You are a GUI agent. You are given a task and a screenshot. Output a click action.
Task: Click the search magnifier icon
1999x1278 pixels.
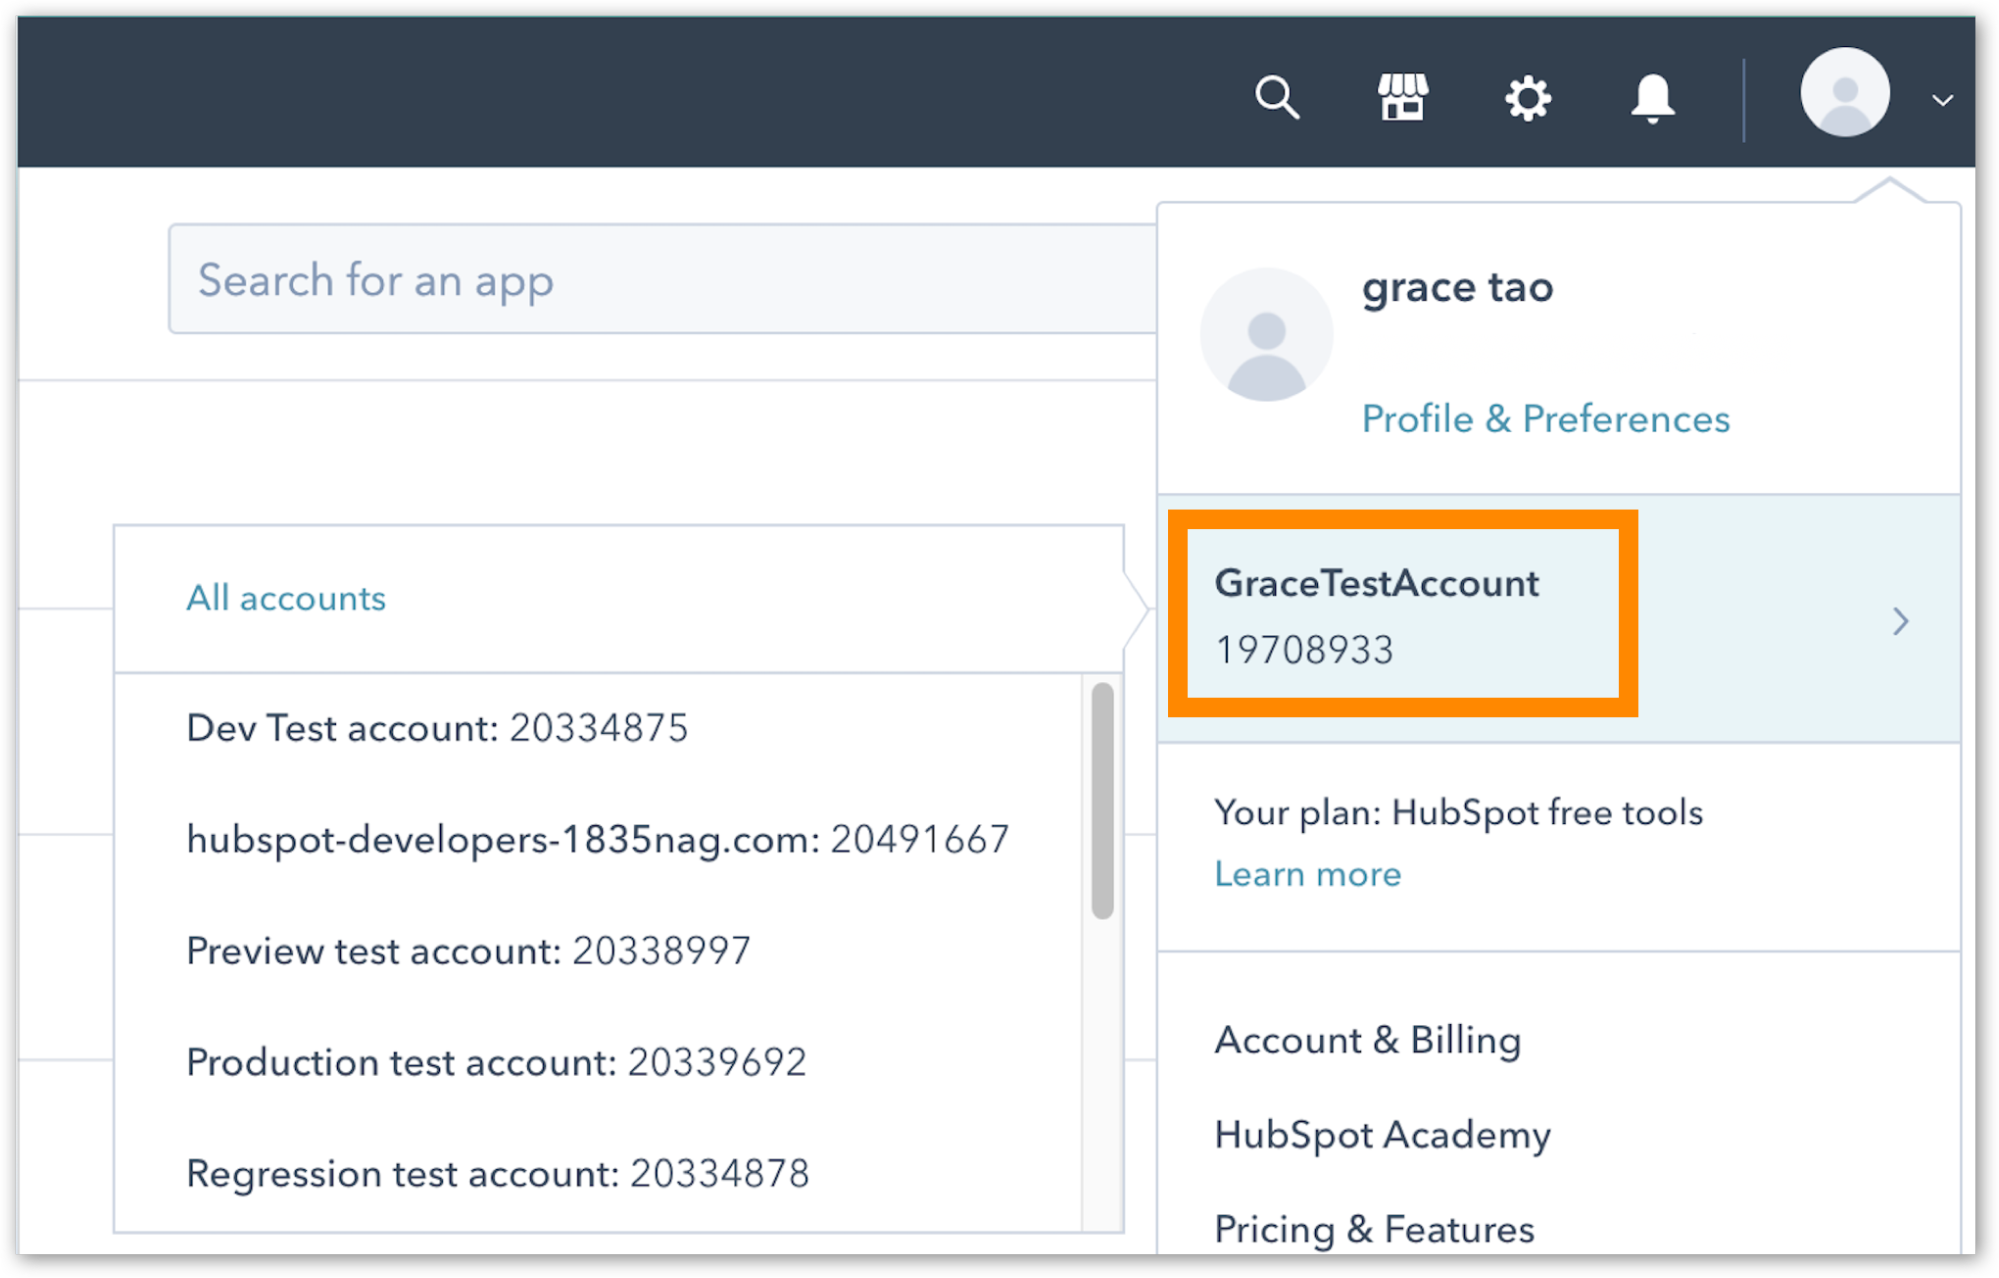pos(1277,98)
